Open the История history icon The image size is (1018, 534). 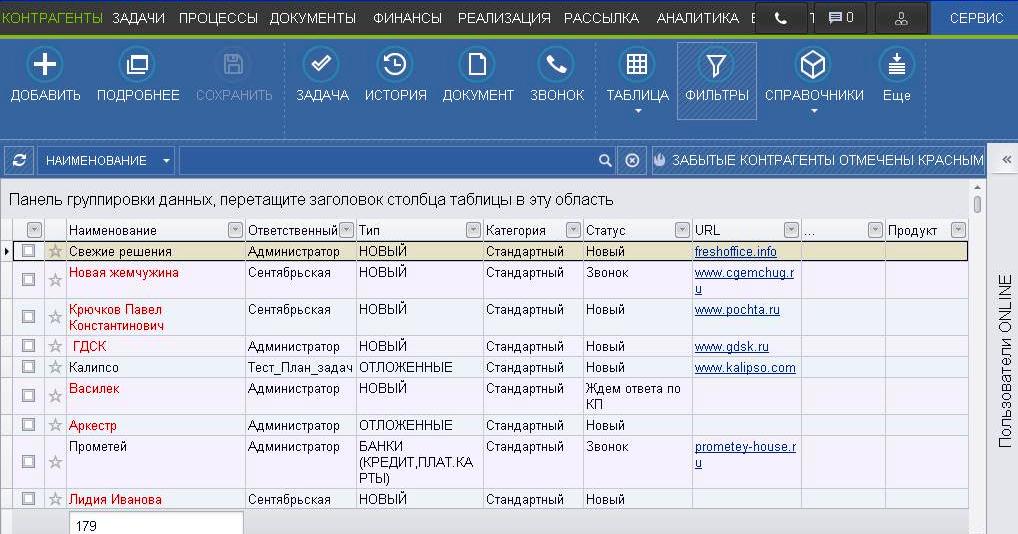(395, 64)
